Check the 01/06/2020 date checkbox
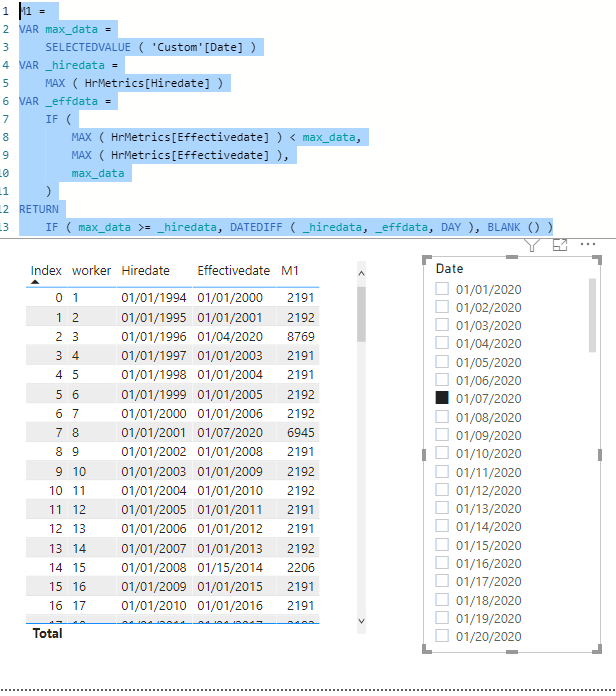616x696 pixels. point(442,380)
